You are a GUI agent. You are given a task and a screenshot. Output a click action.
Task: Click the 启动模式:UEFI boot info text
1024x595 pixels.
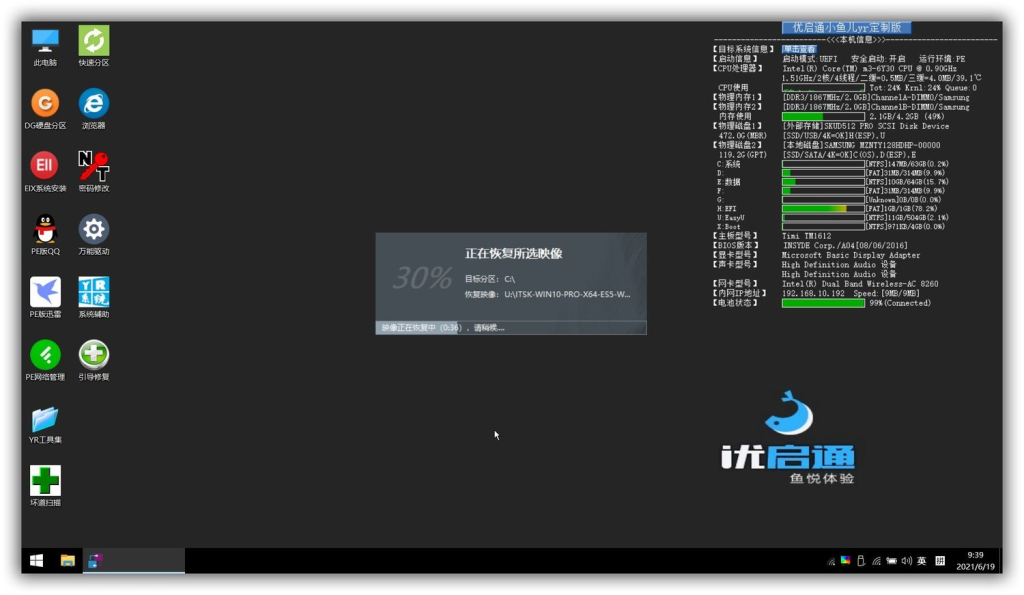pos(810,59)
